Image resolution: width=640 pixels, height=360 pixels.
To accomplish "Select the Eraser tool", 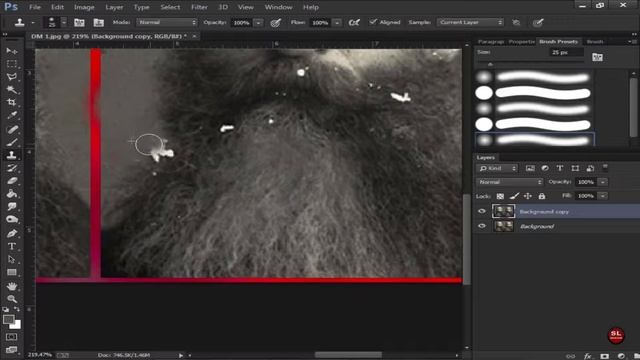I will 11,180.
